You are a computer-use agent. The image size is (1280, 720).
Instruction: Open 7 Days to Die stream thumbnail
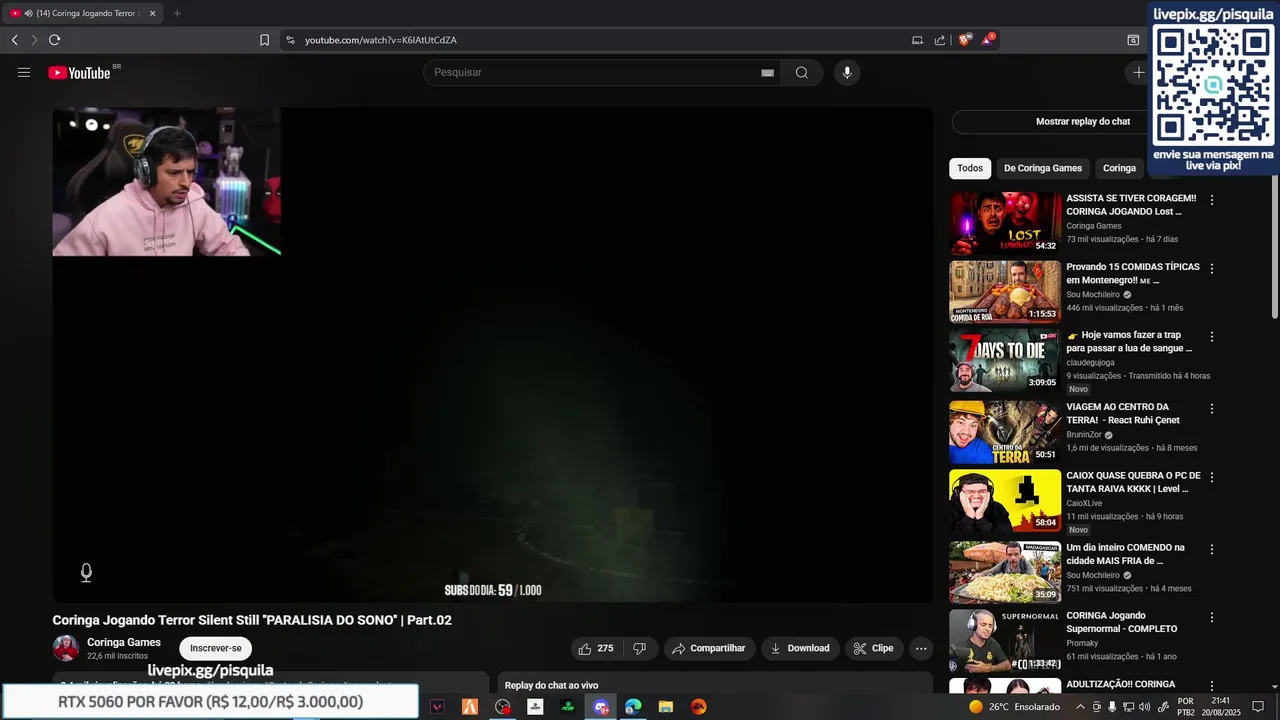pyautogui.click(x=1005, y=360)
